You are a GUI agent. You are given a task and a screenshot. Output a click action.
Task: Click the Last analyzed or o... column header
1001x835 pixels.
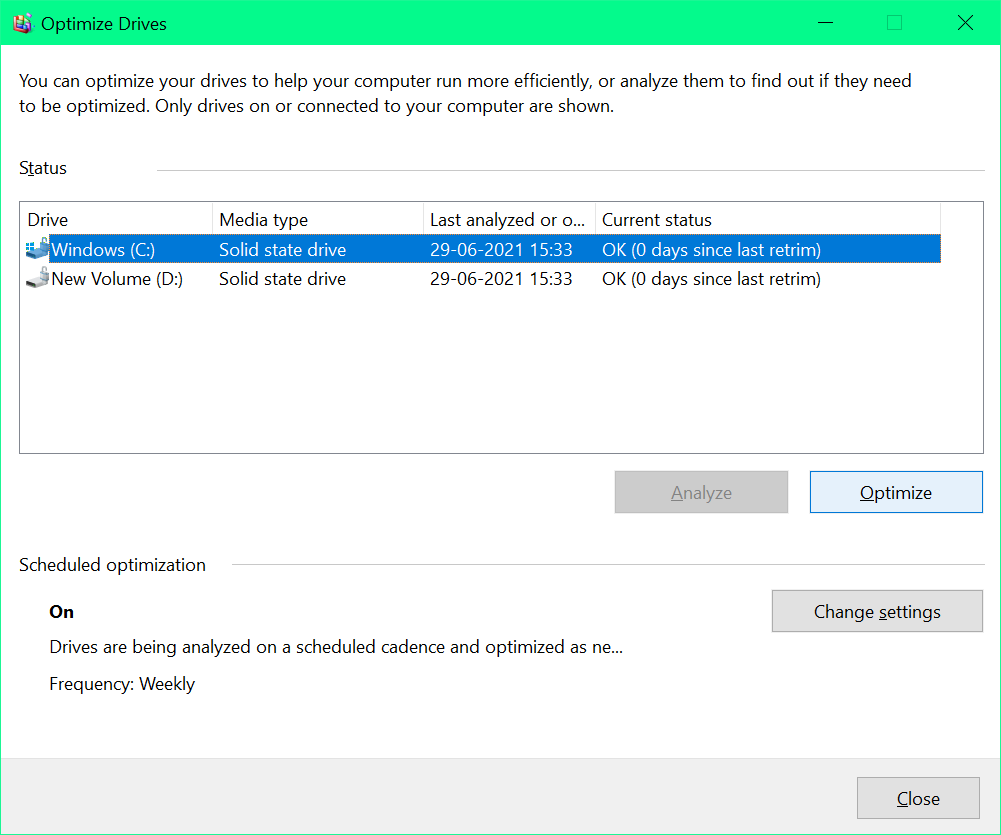coord(509,220)
